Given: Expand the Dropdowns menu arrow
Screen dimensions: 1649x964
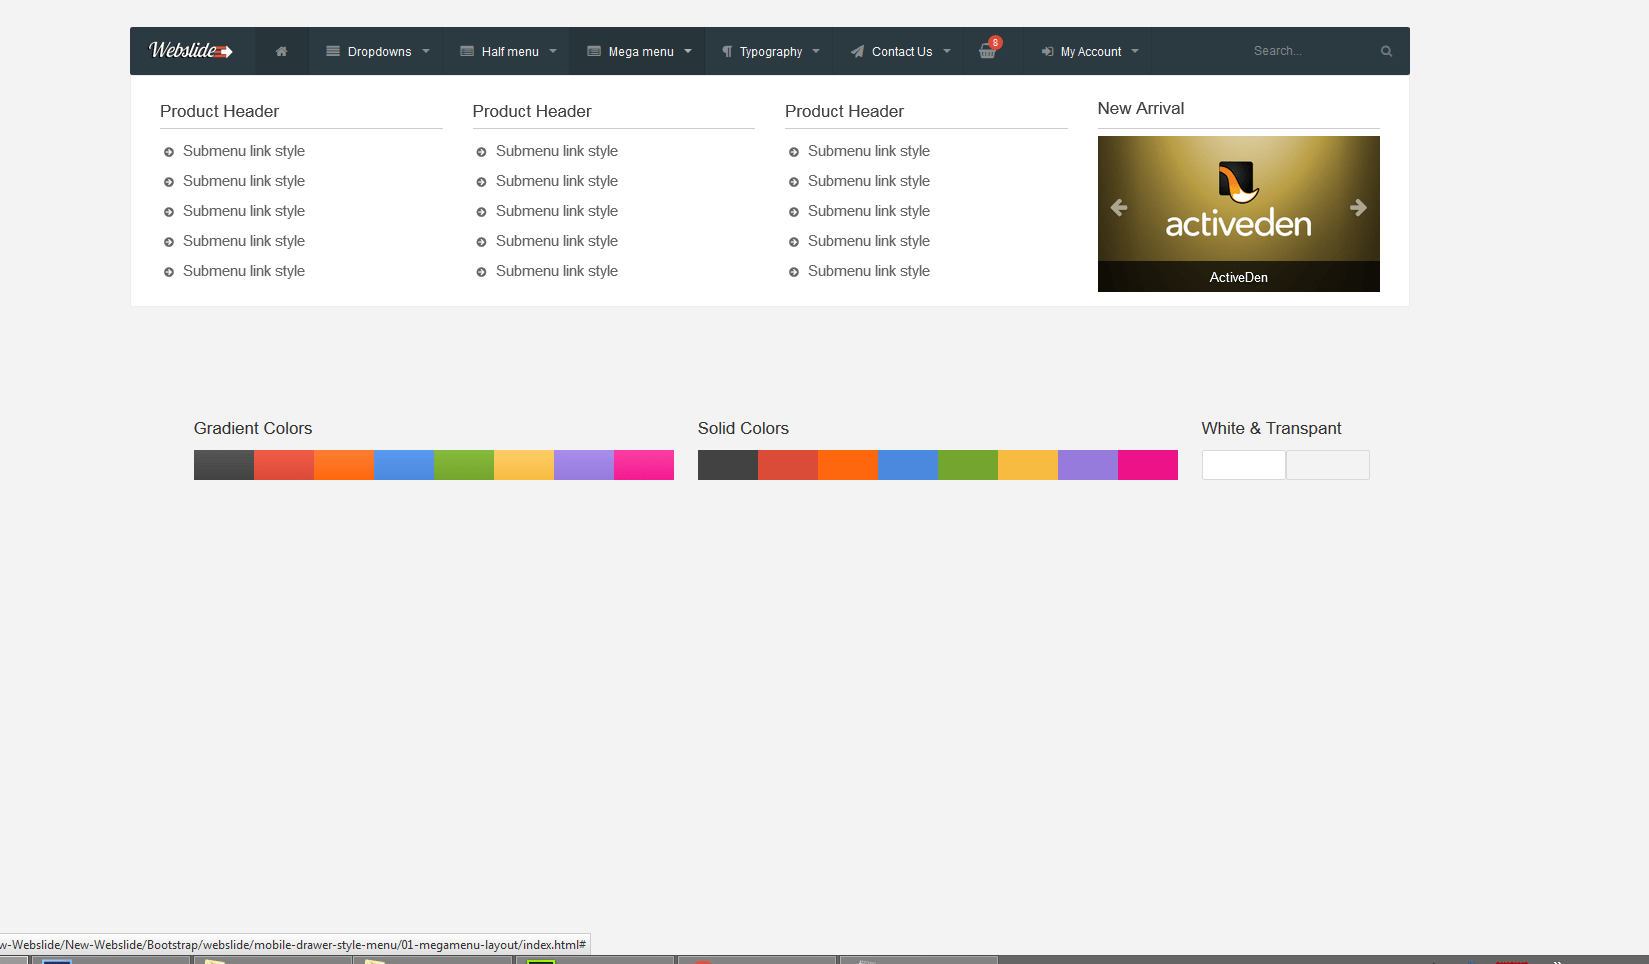Looking at the screenshot, I should (x=426, y=51).
